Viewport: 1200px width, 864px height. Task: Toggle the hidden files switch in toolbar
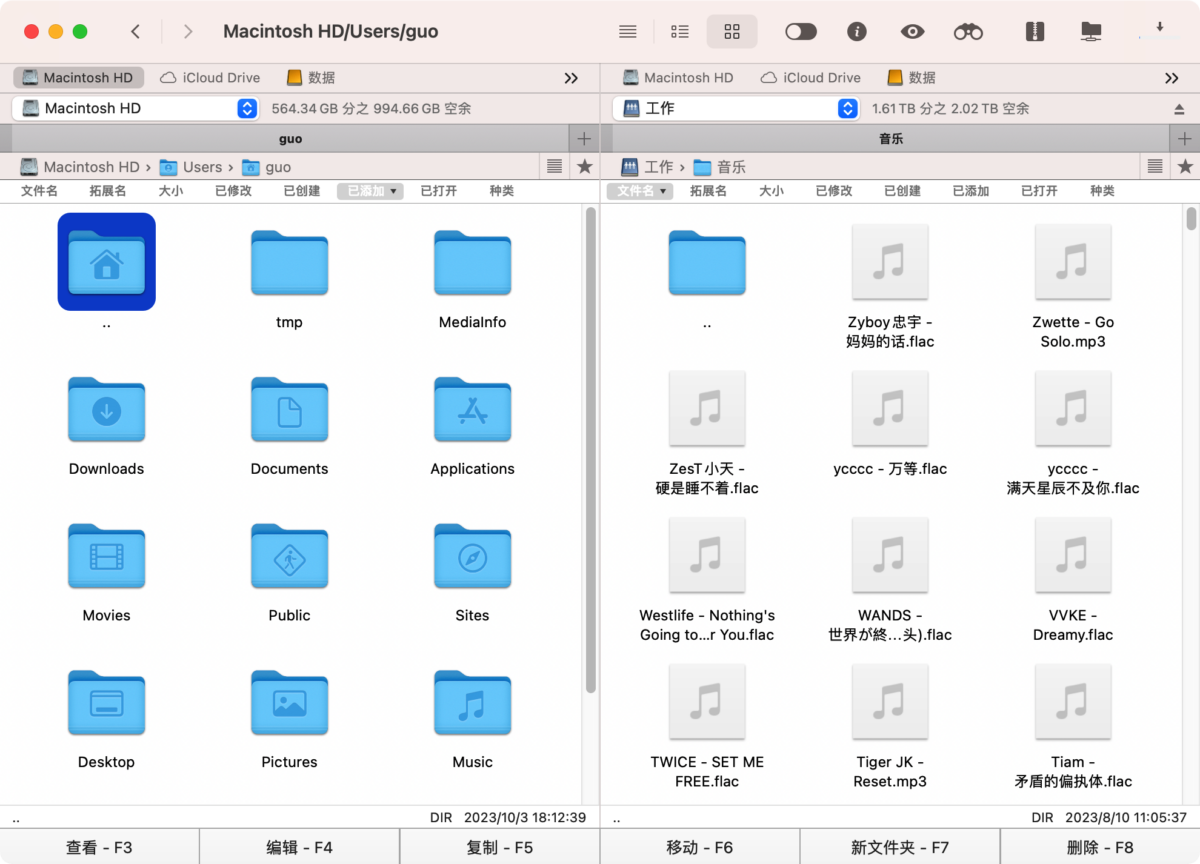[x=801, y=32]
